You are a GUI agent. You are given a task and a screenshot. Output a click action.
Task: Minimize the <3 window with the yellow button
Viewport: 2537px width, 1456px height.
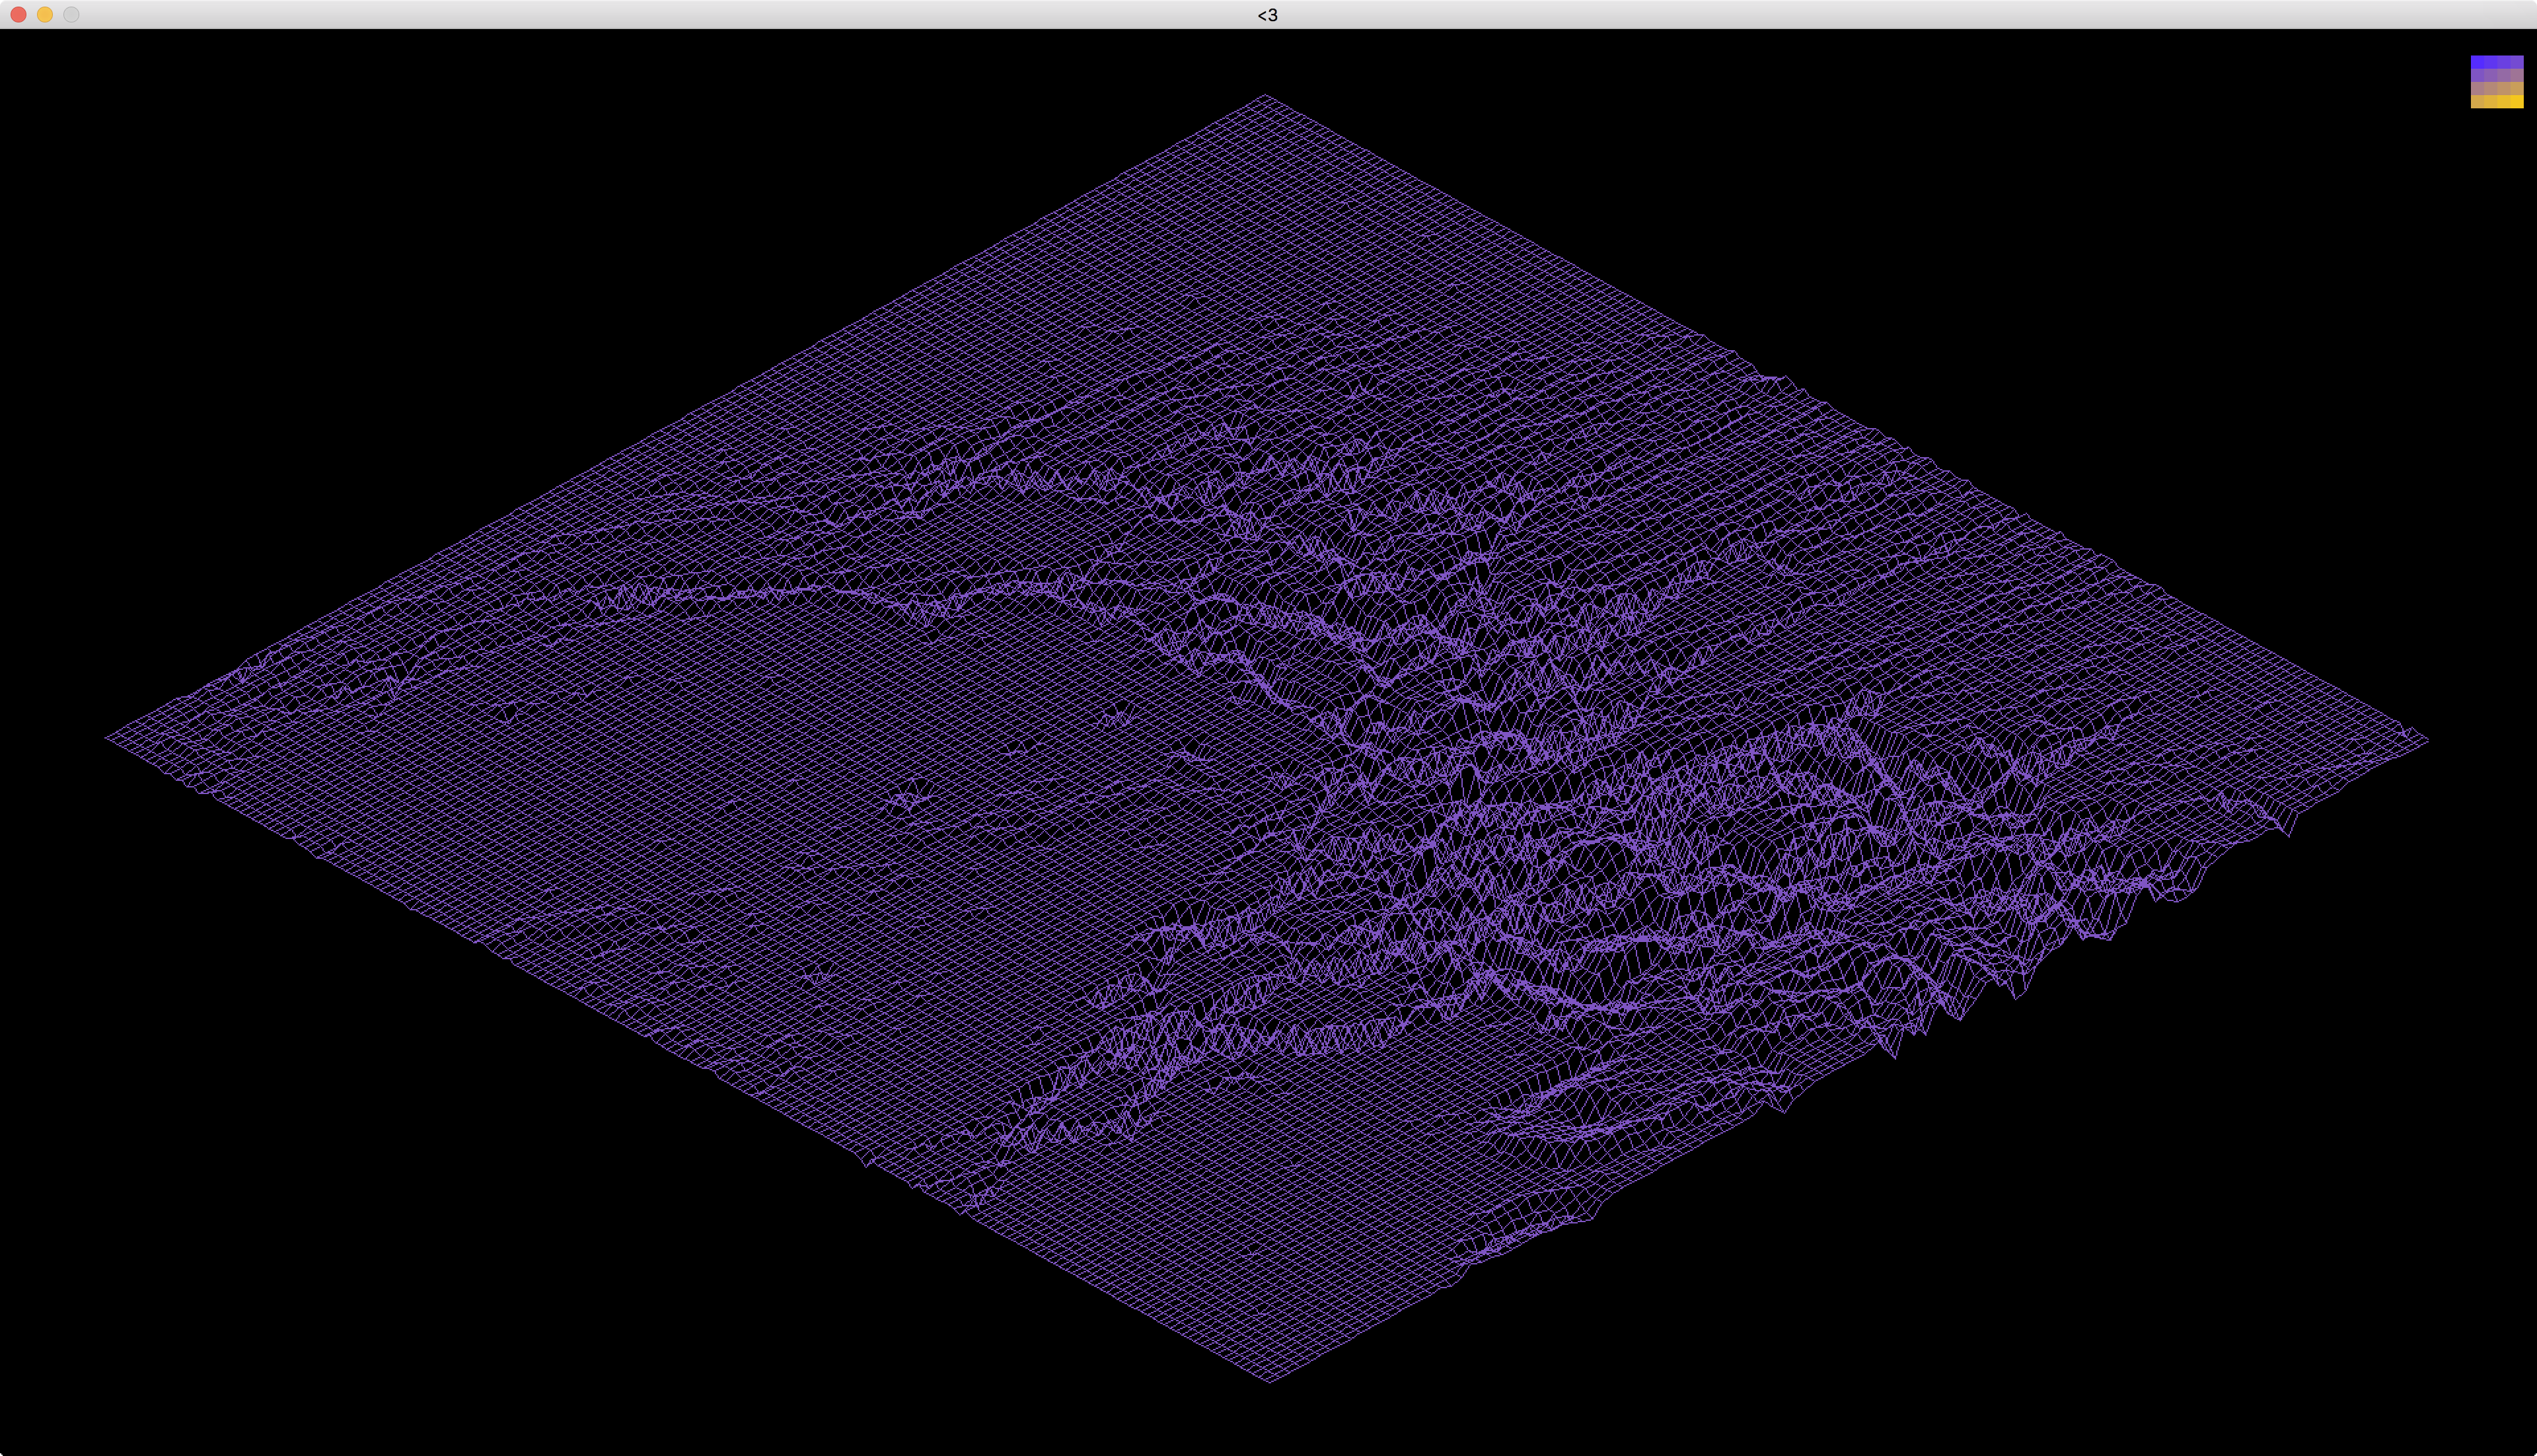coord(45,14)
